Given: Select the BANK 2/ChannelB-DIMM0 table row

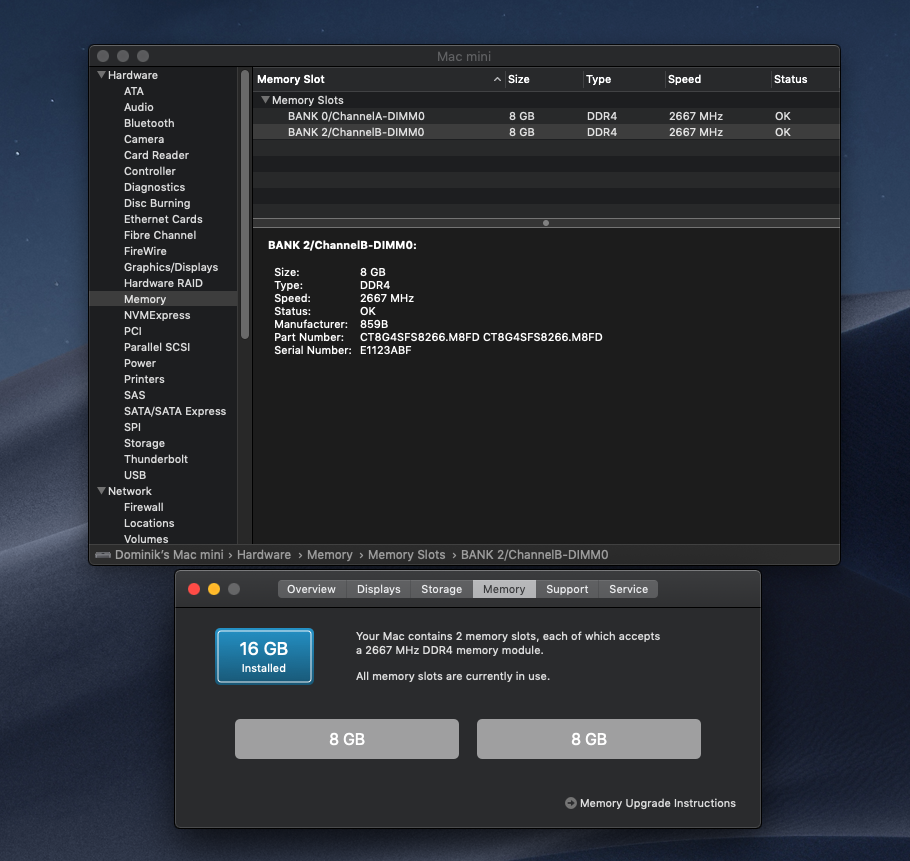Looking at the screenshot, I should 546,132.
